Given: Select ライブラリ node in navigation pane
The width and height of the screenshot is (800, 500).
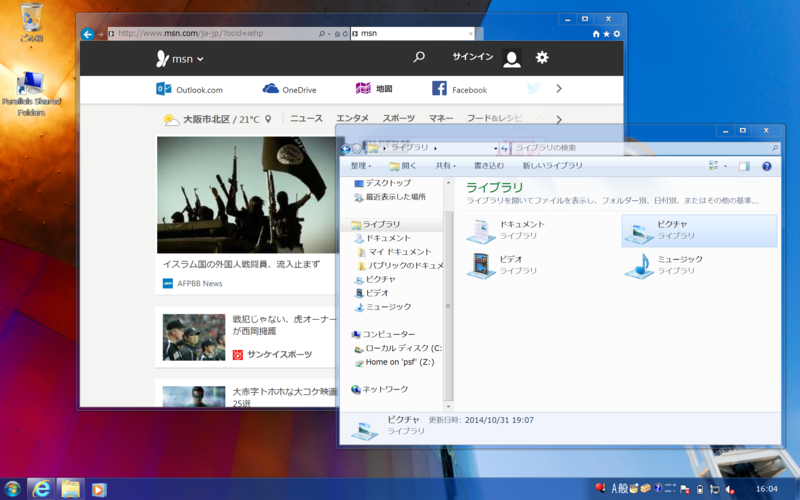Looking at the screenshot, I should 376,224.
